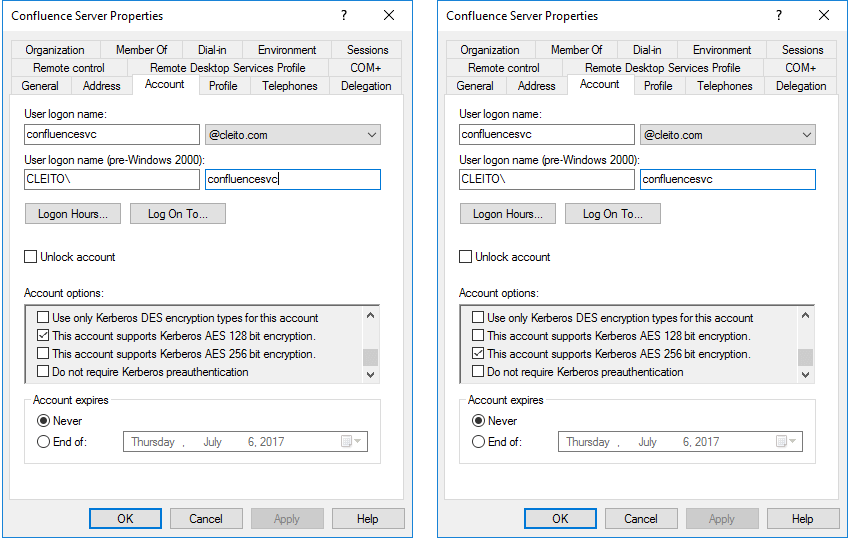This screenshot has height=538, width=850.
Task: Click Help button in left dialog
Action: 368,518
